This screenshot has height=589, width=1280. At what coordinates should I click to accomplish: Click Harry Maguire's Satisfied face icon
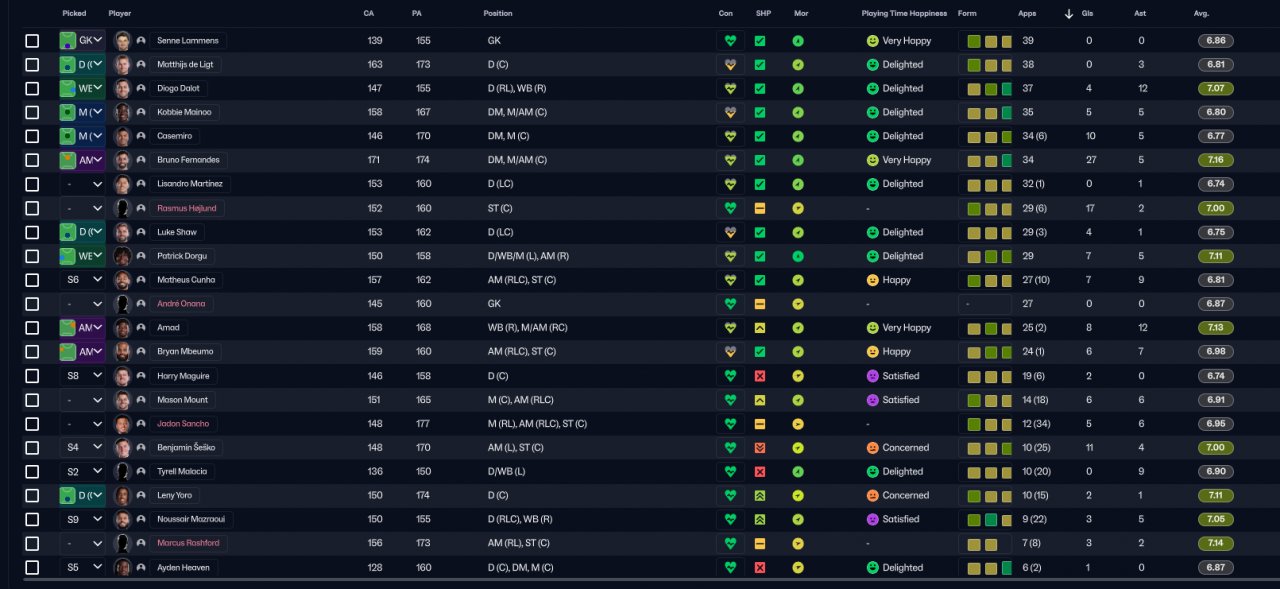pyautogui.click(x=872, y=377)
